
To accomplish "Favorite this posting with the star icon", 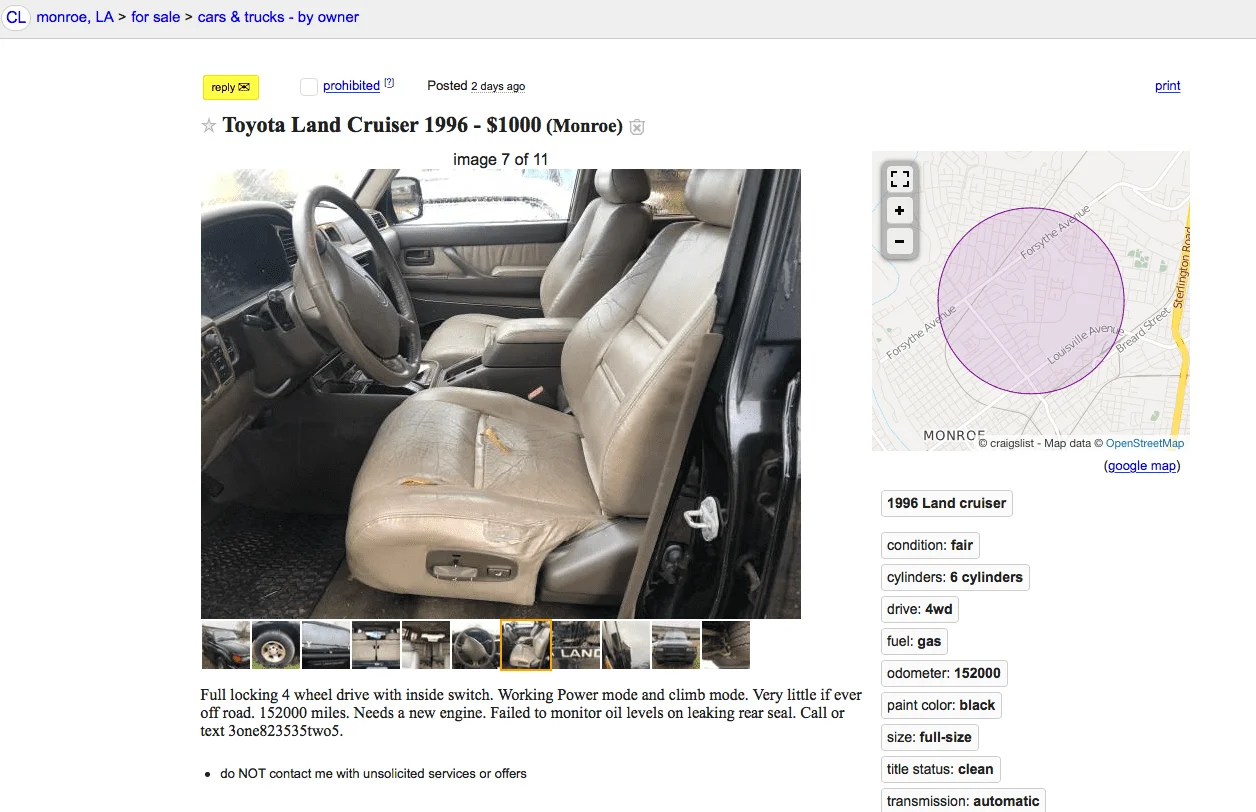I will point(209,126).
